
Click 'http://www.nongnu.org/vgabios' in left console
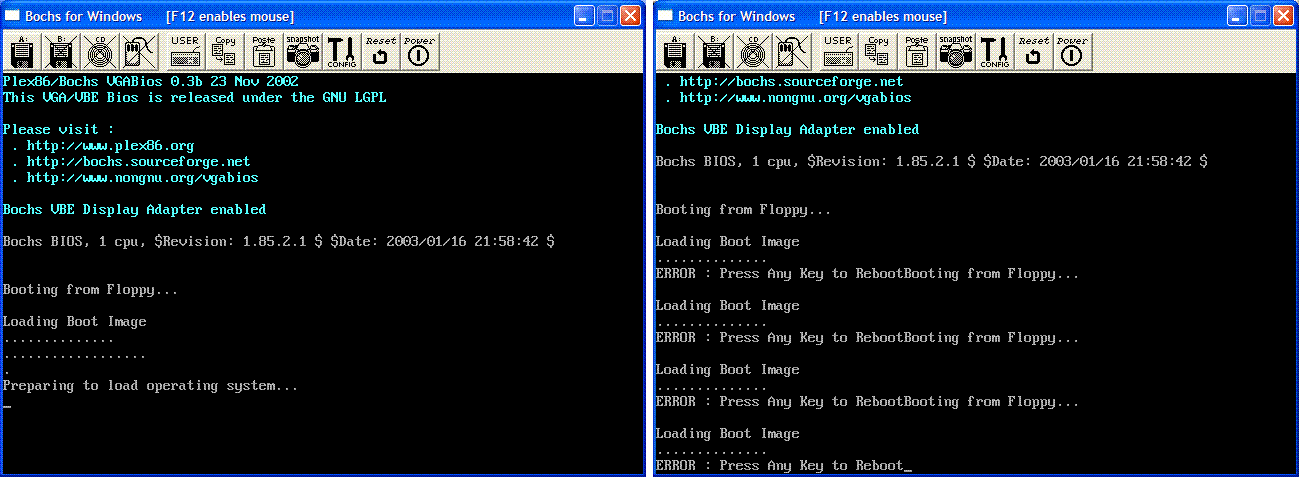pyautogui.click(x=142, y=178)
